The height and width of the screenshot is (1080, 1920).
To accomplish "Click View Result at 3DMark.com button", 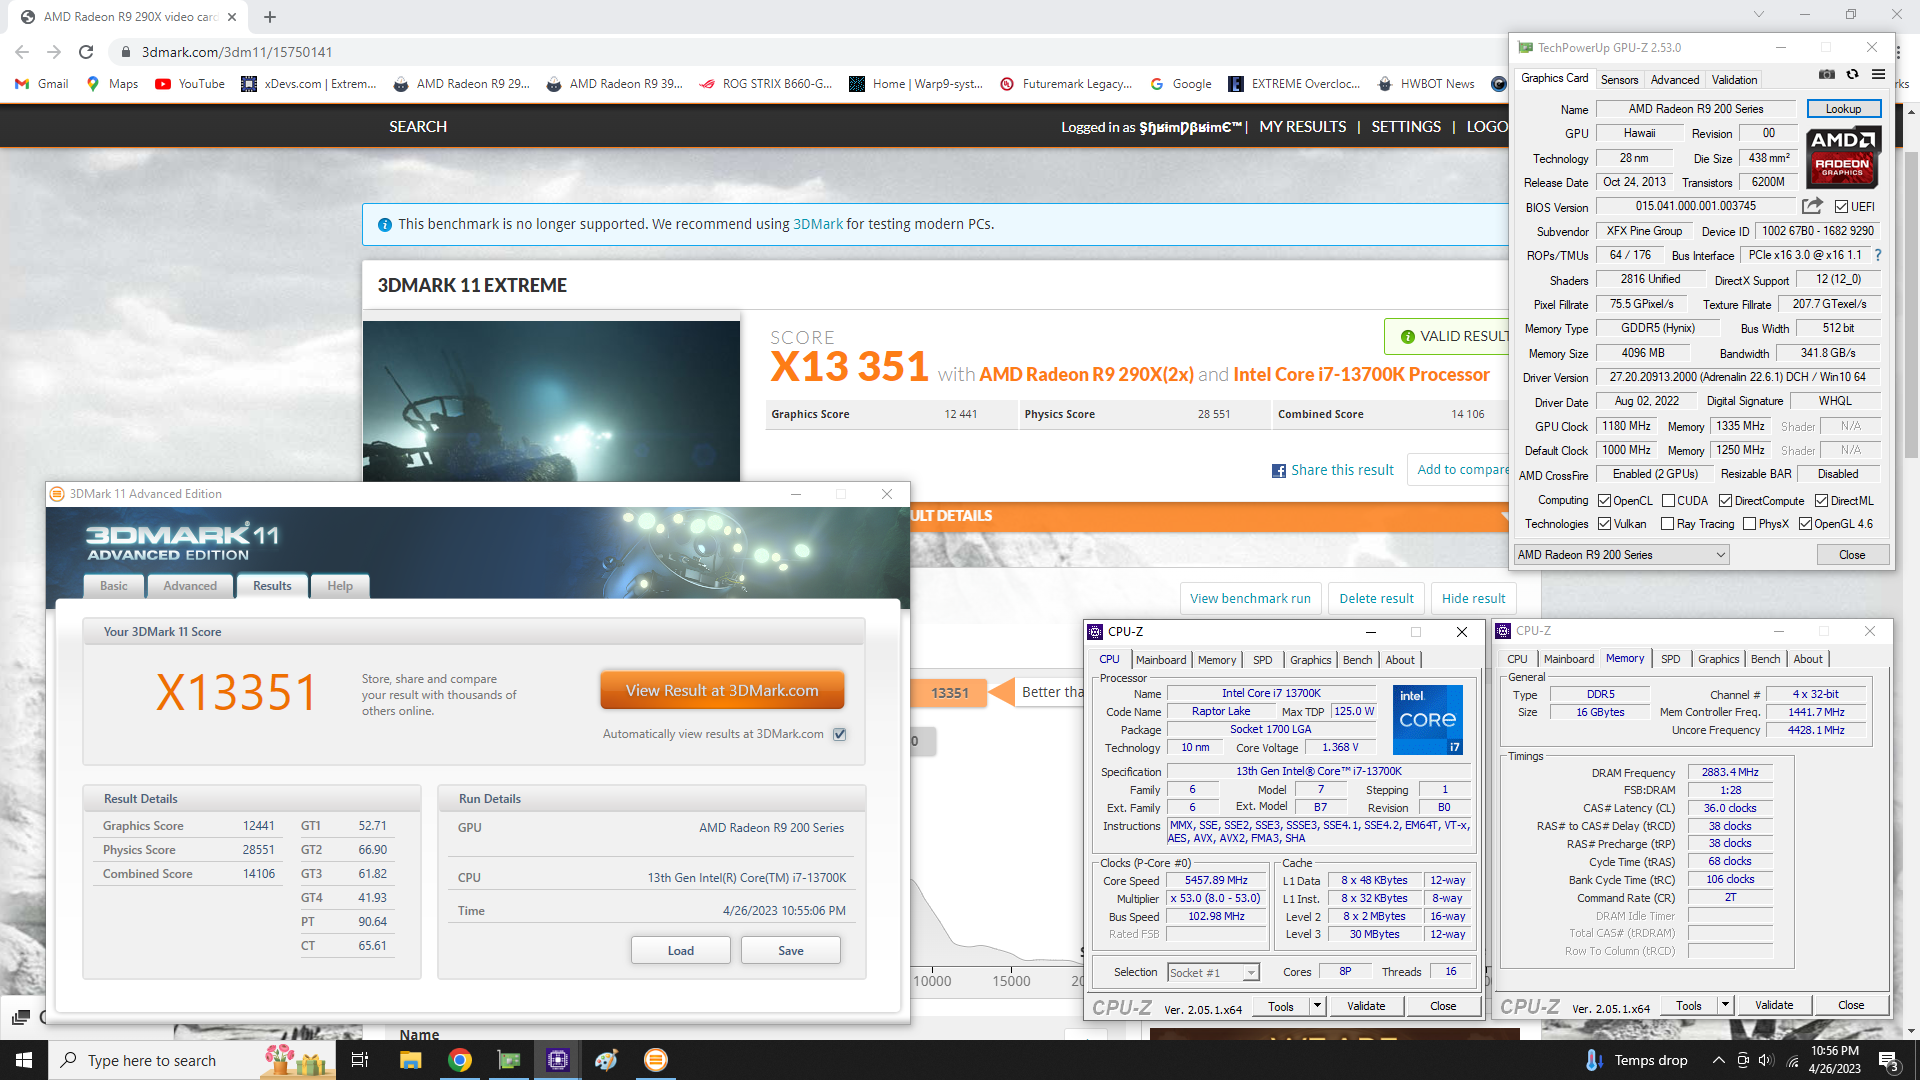I will click(722, 691).
